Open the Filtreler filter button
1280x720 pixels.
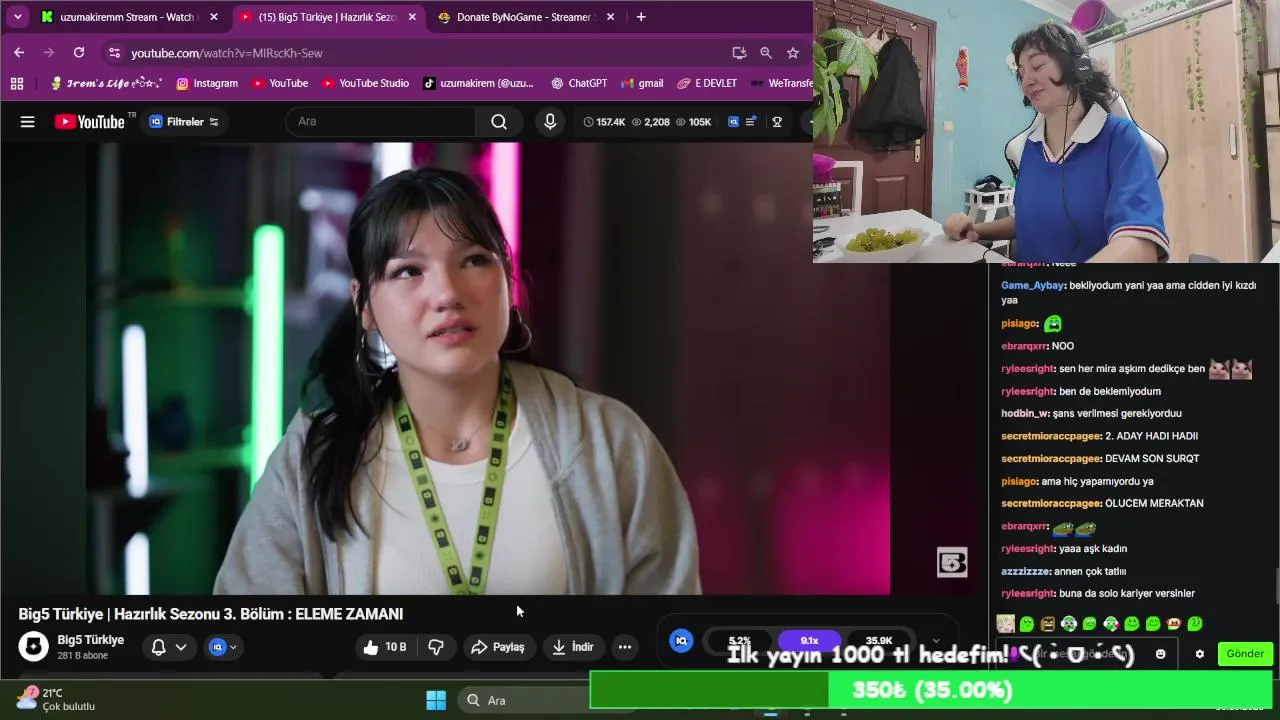(x=184, y=122)
